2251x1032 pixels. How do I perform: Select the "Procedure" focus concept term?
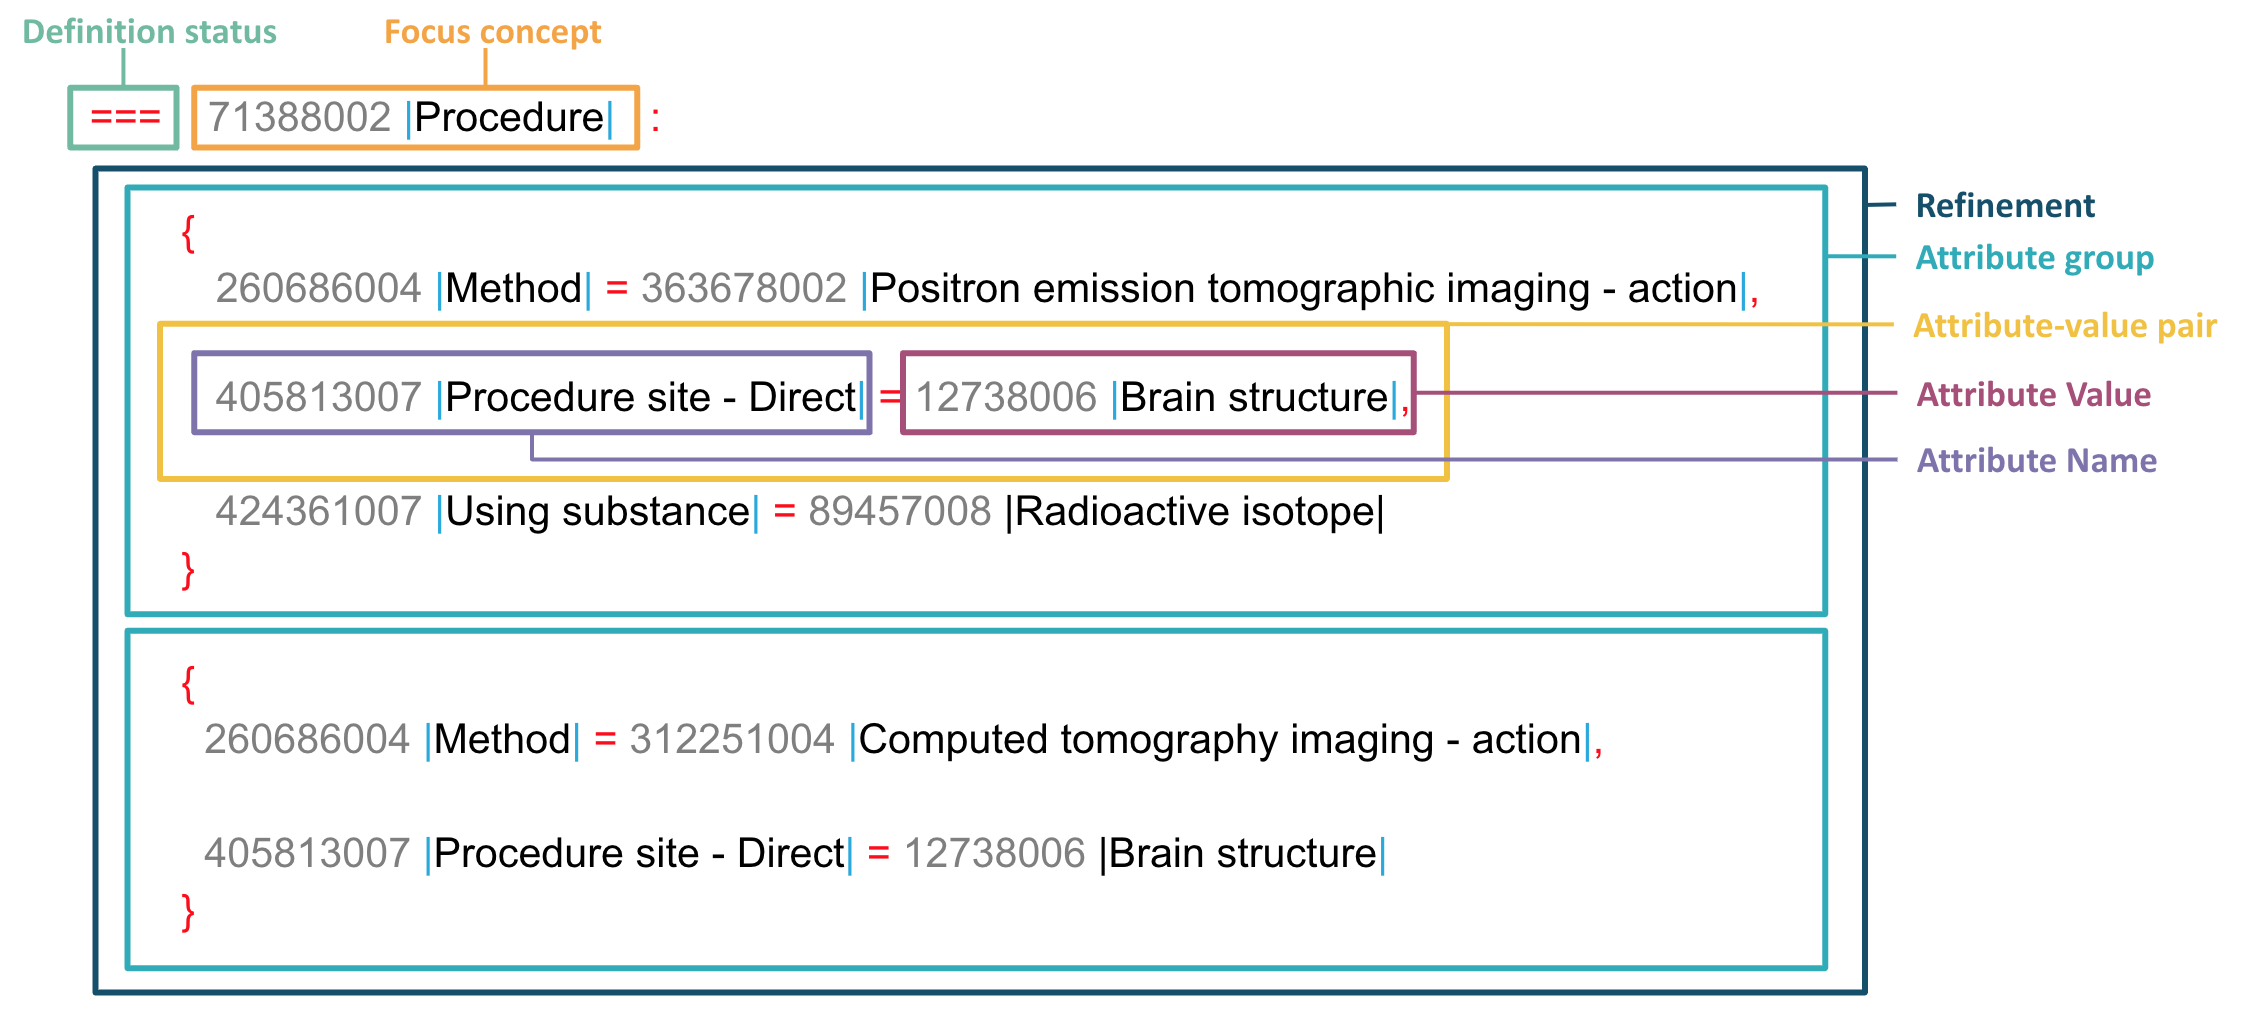(509, 118)
